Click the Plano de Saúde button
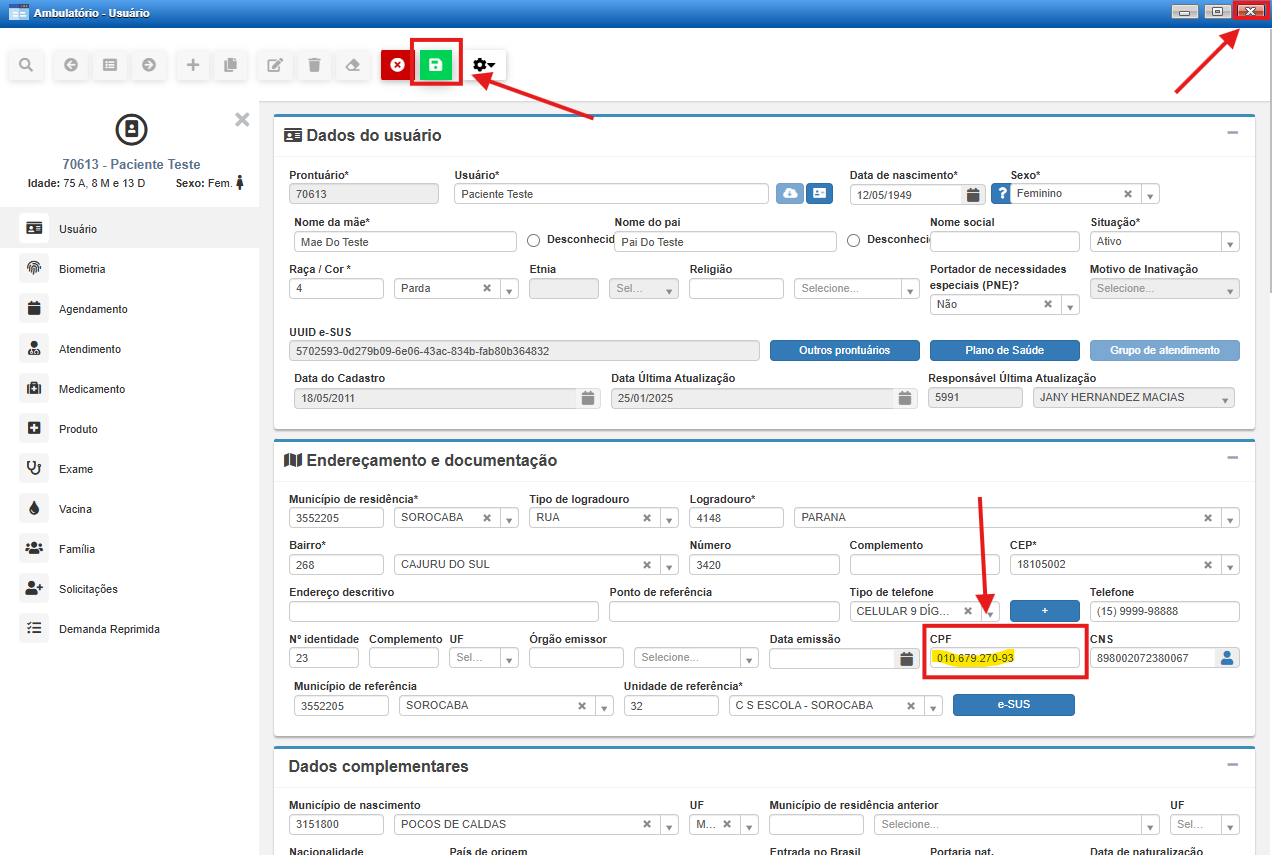 1004,350
